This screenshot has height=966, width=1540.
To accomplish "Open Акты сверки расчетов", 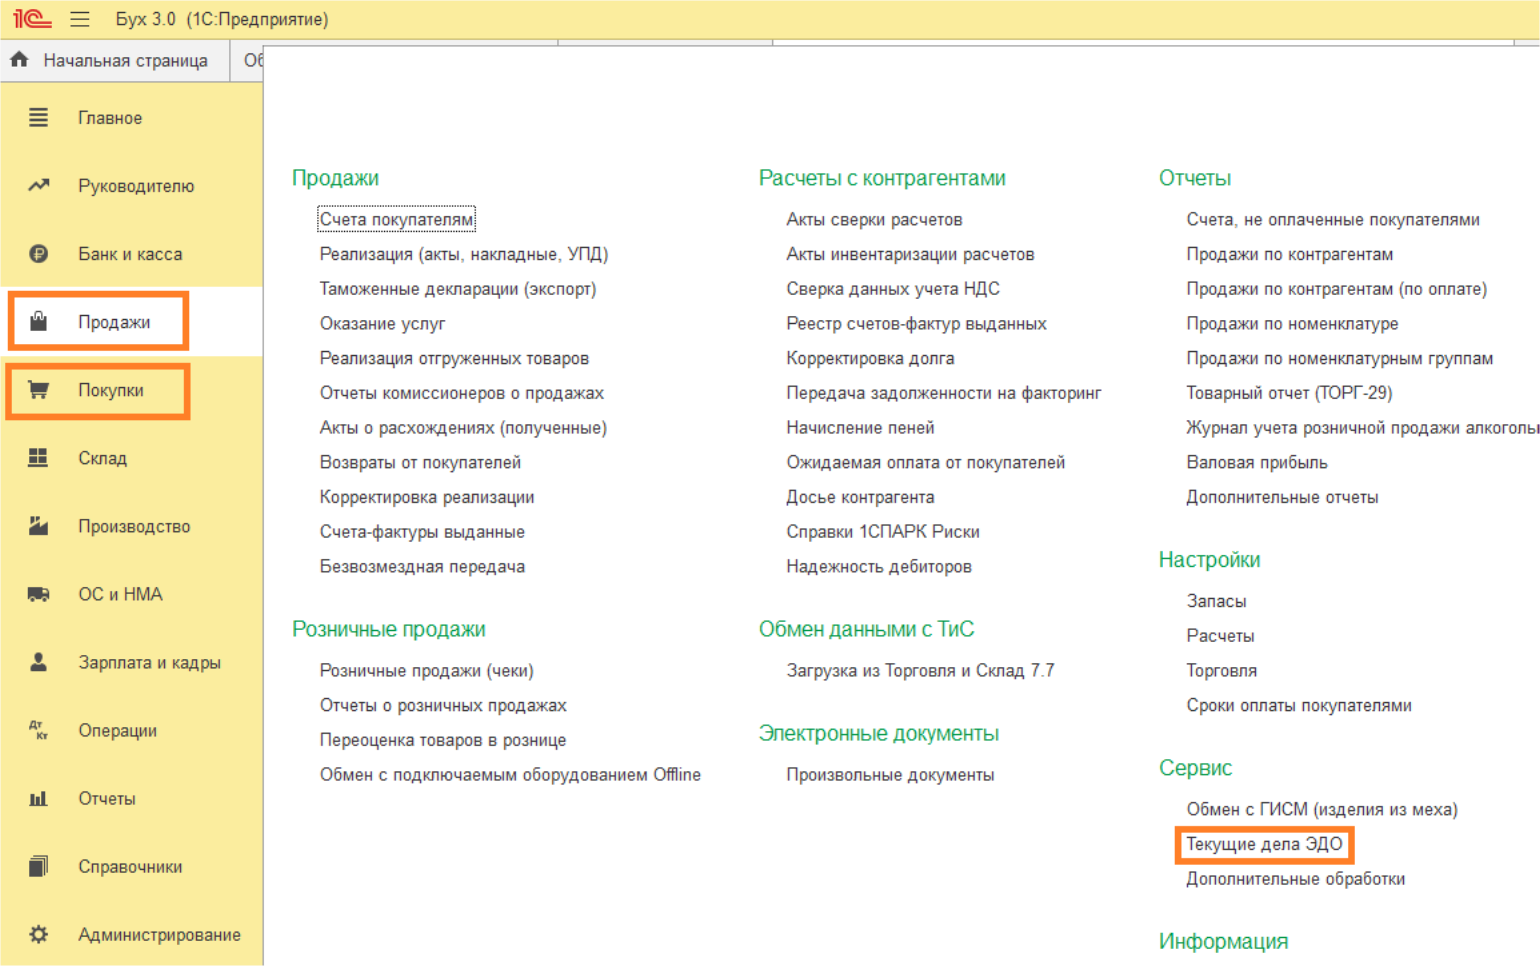I will [x=874, y=219].
